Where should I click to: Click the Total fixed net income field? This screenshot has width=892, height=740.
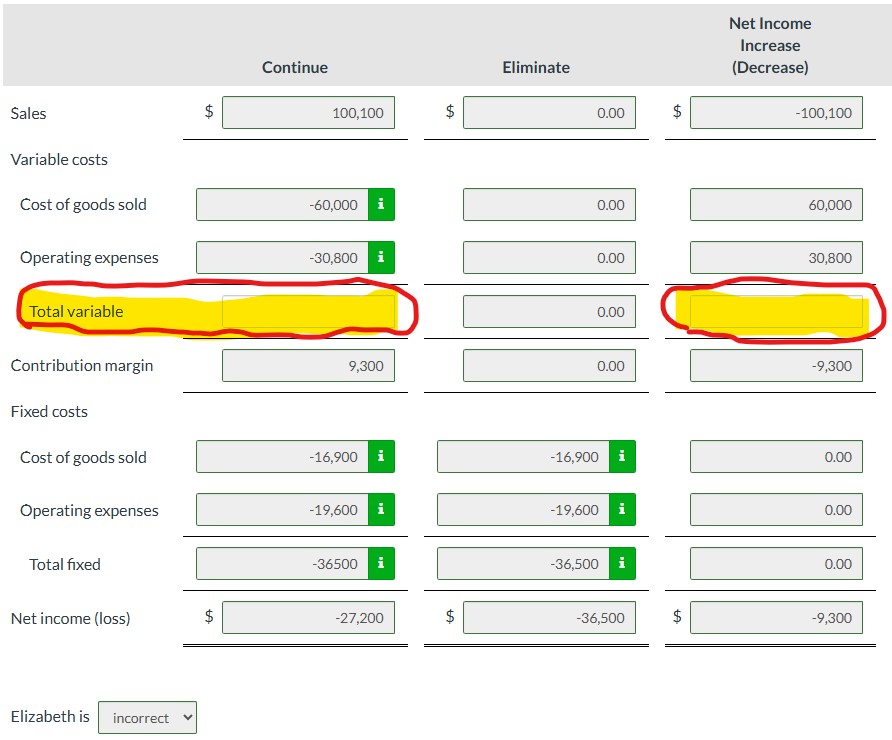[x=777, y=564]
